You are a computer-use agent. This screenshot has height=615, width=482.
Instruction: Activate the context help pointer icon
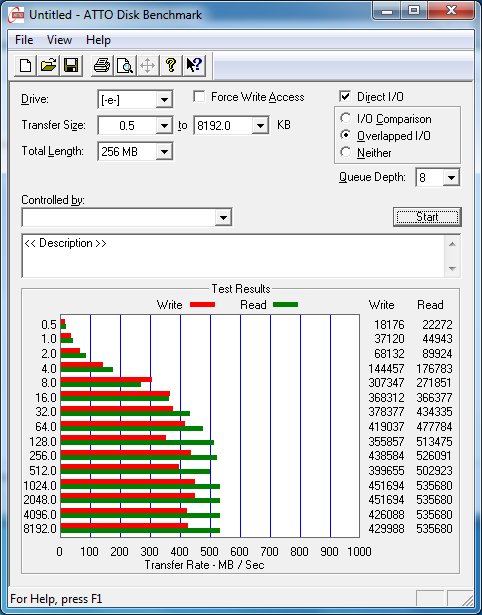point(194,66)
